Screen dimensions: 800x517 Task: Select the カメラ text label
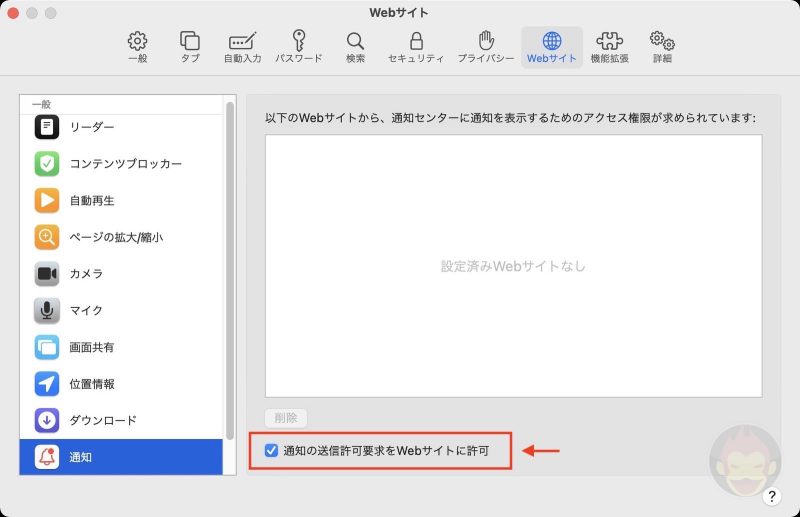(x=86, y=274)
